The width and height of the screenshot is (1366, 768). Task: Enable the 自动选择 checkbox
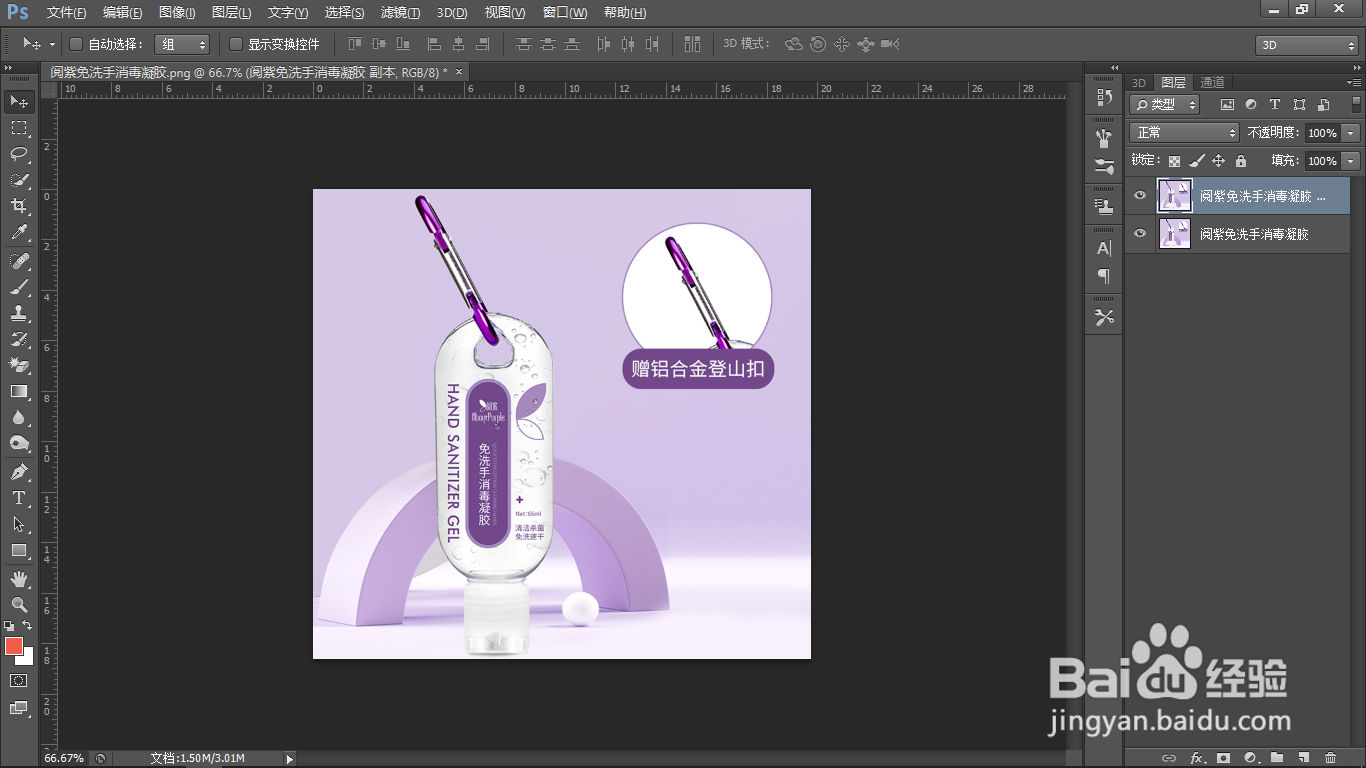pos(75,44)
